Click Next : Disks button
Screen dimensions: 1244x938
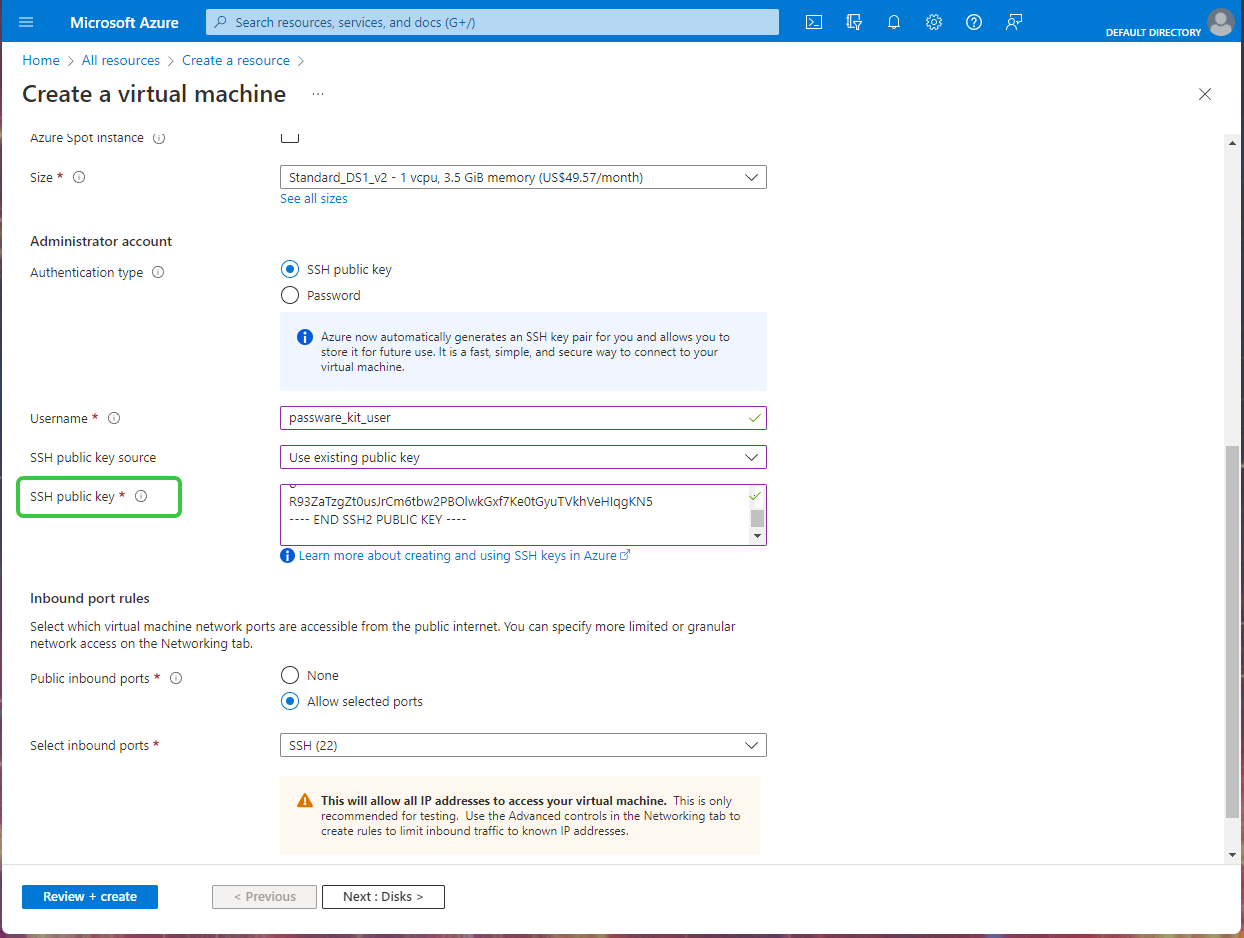pos(383,897)
